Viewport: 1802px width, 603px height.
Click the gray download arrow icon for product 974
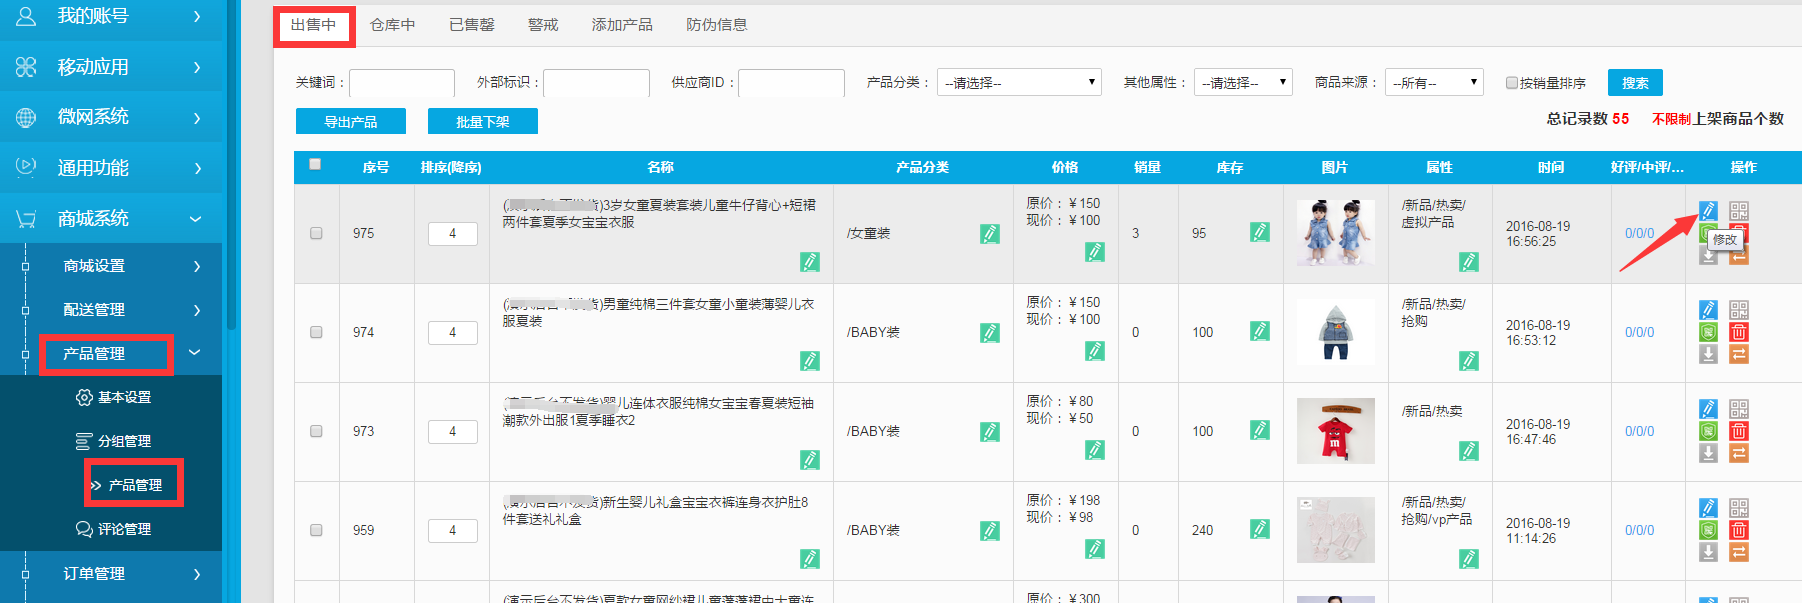coord(1708,354)
